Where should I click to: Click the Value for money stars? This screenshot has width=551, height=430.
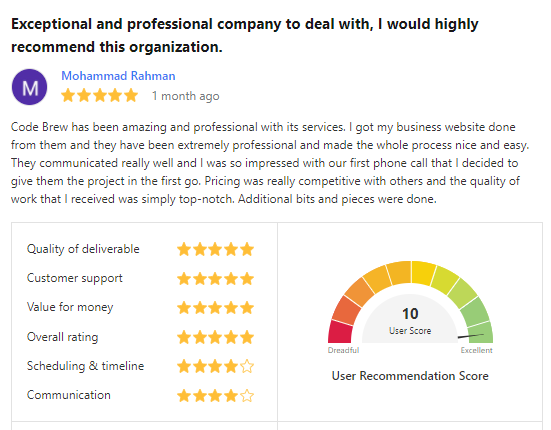(x=215, y=308)
